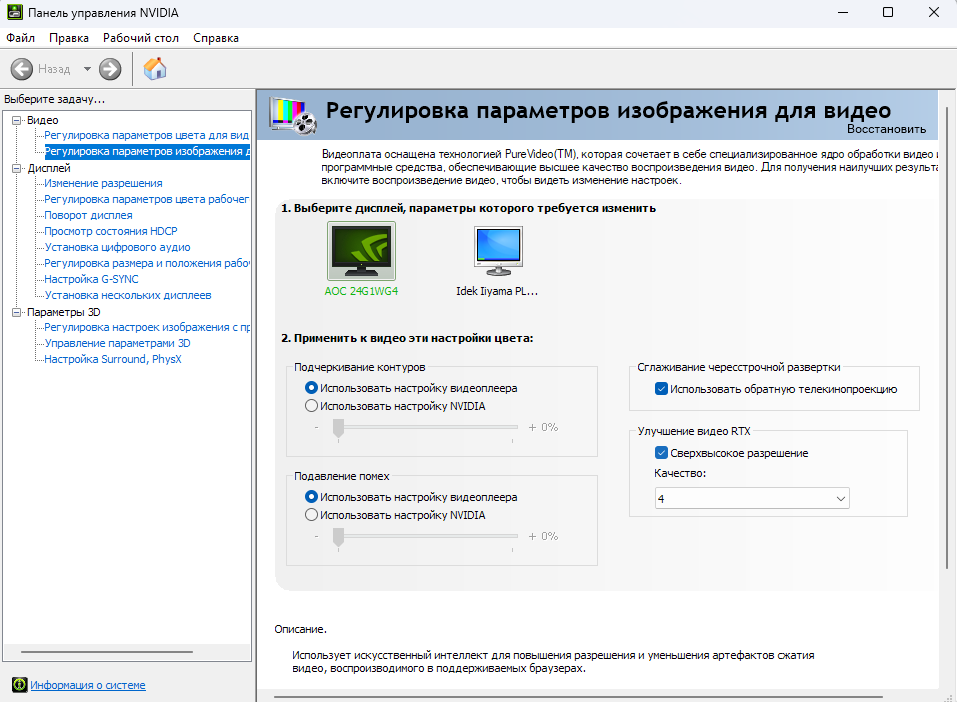
Task: Click the task tree horizontal scrollbar
Action: tap(107, 652)
